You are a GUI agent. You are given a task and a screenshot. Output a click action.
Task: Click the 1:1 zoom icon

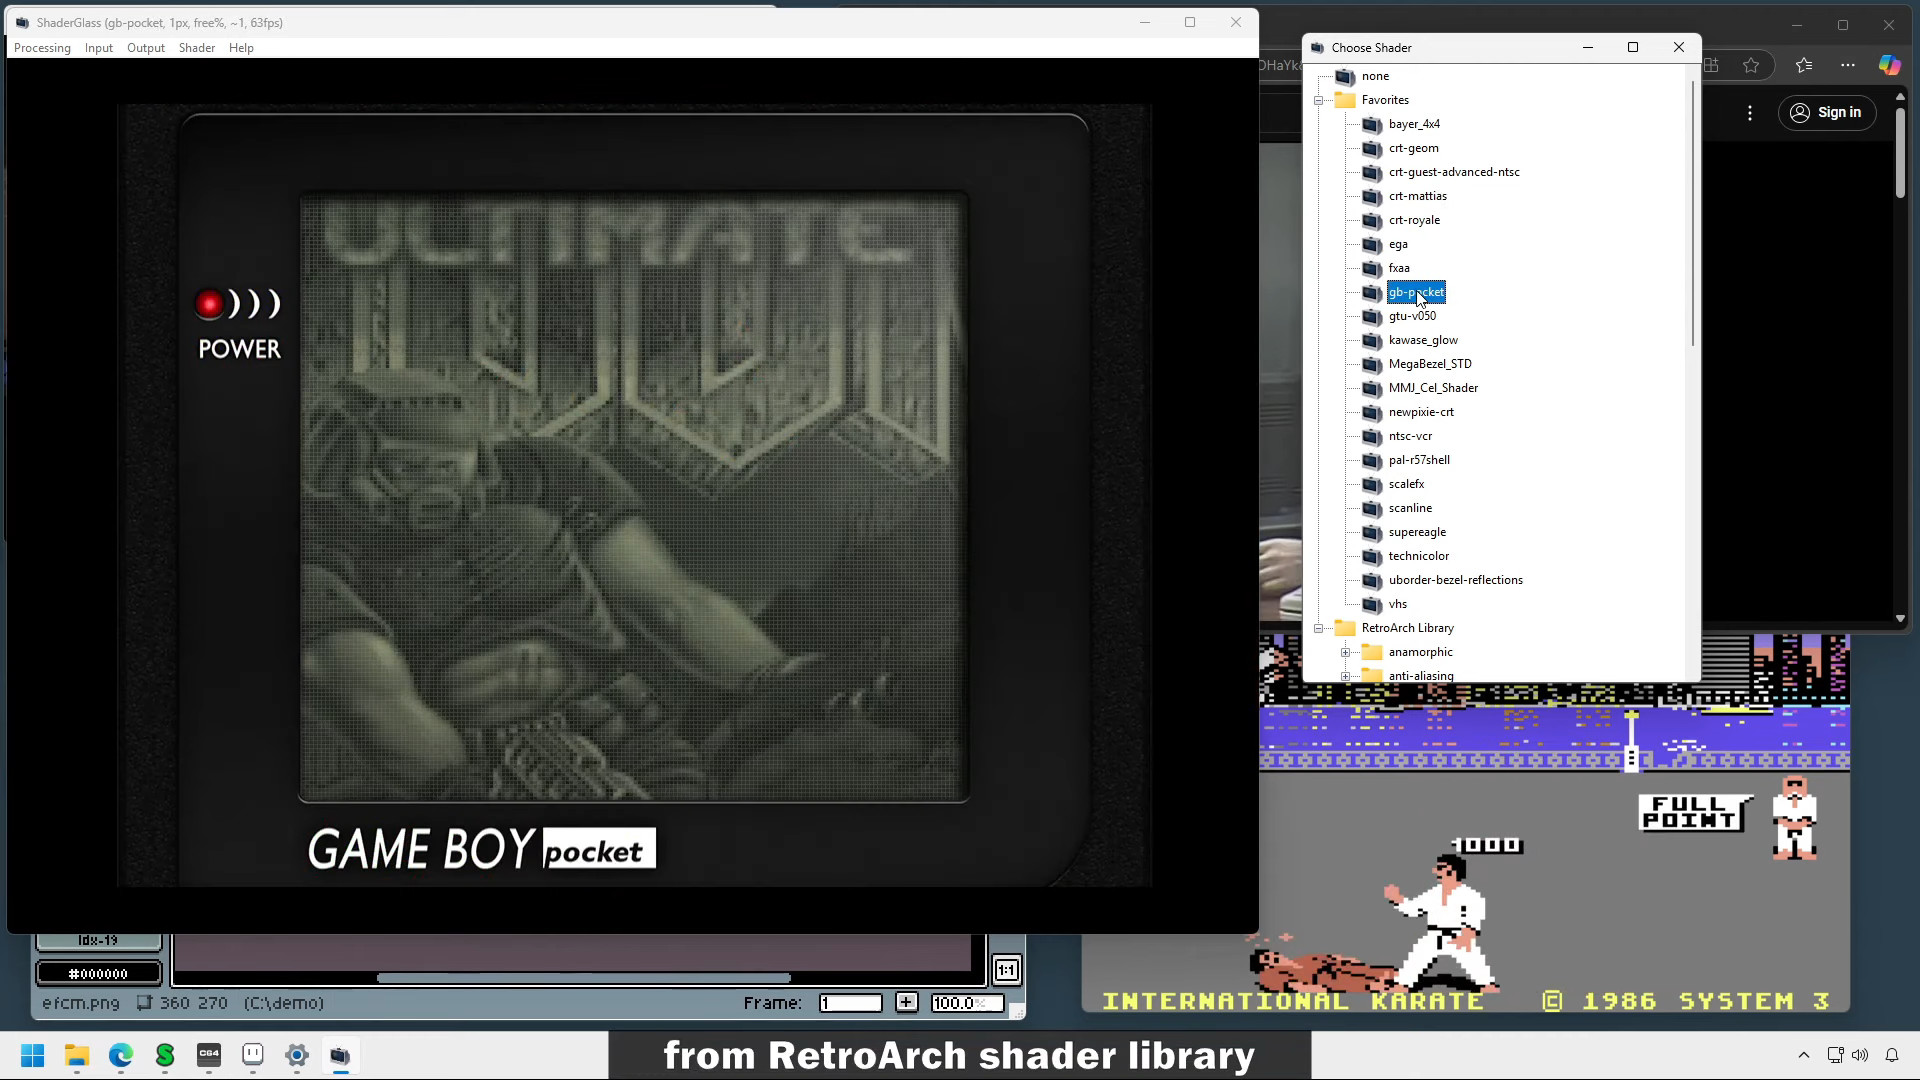[1006, 970]
